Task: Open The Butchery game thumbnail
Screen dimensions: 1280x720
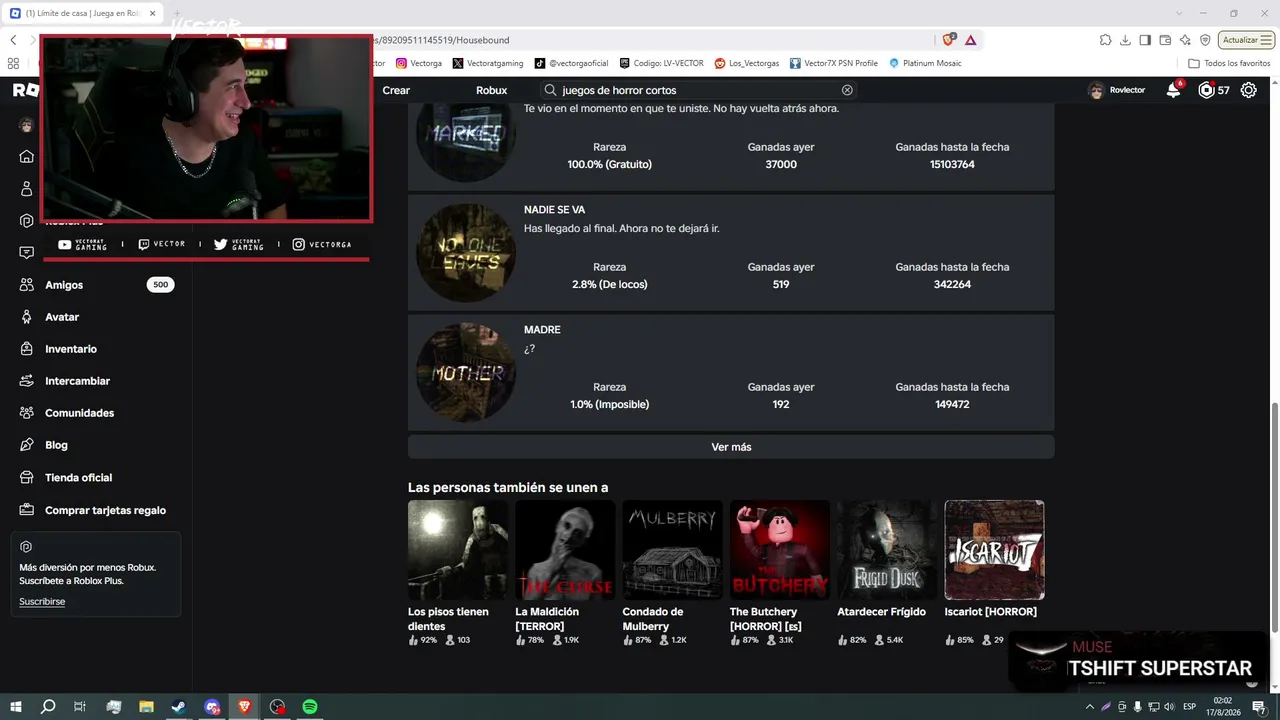Action: tap(780, 550)
